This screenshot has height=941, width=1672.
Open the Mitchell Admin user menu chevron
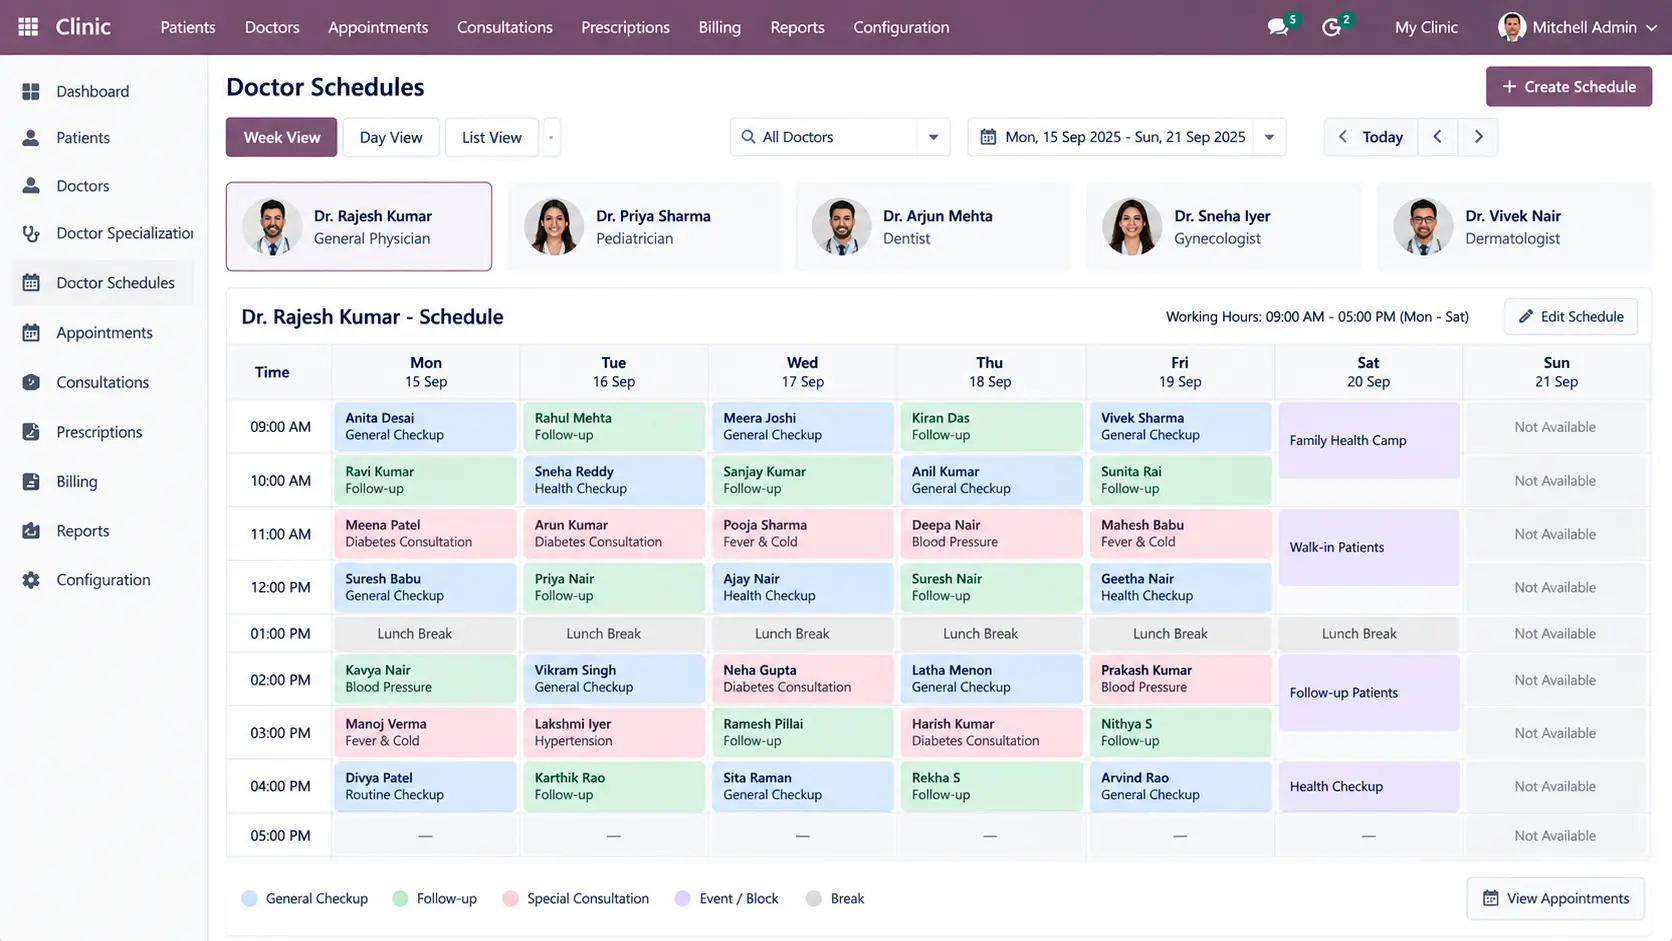[x=1651, y=28]
